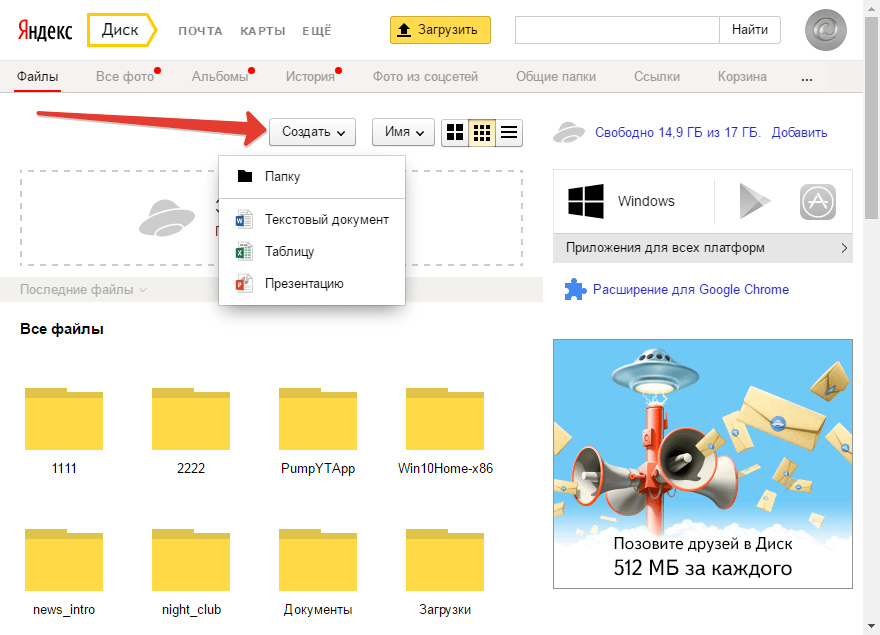Open the Имя sort dropdown
This screenshot has width=880, height=635.
[403, 132]
